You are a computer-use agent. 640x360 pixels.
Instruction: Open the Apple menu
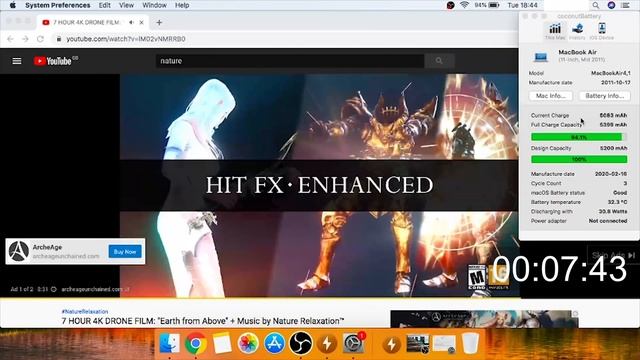(x=13, y=5)
